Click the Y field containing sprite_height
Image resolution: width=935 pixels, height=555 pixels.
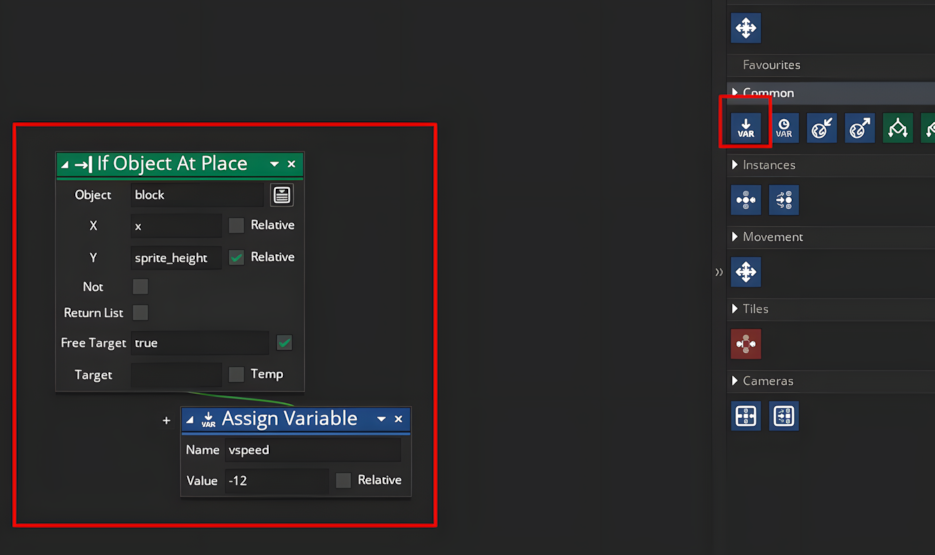click(177, 258)
